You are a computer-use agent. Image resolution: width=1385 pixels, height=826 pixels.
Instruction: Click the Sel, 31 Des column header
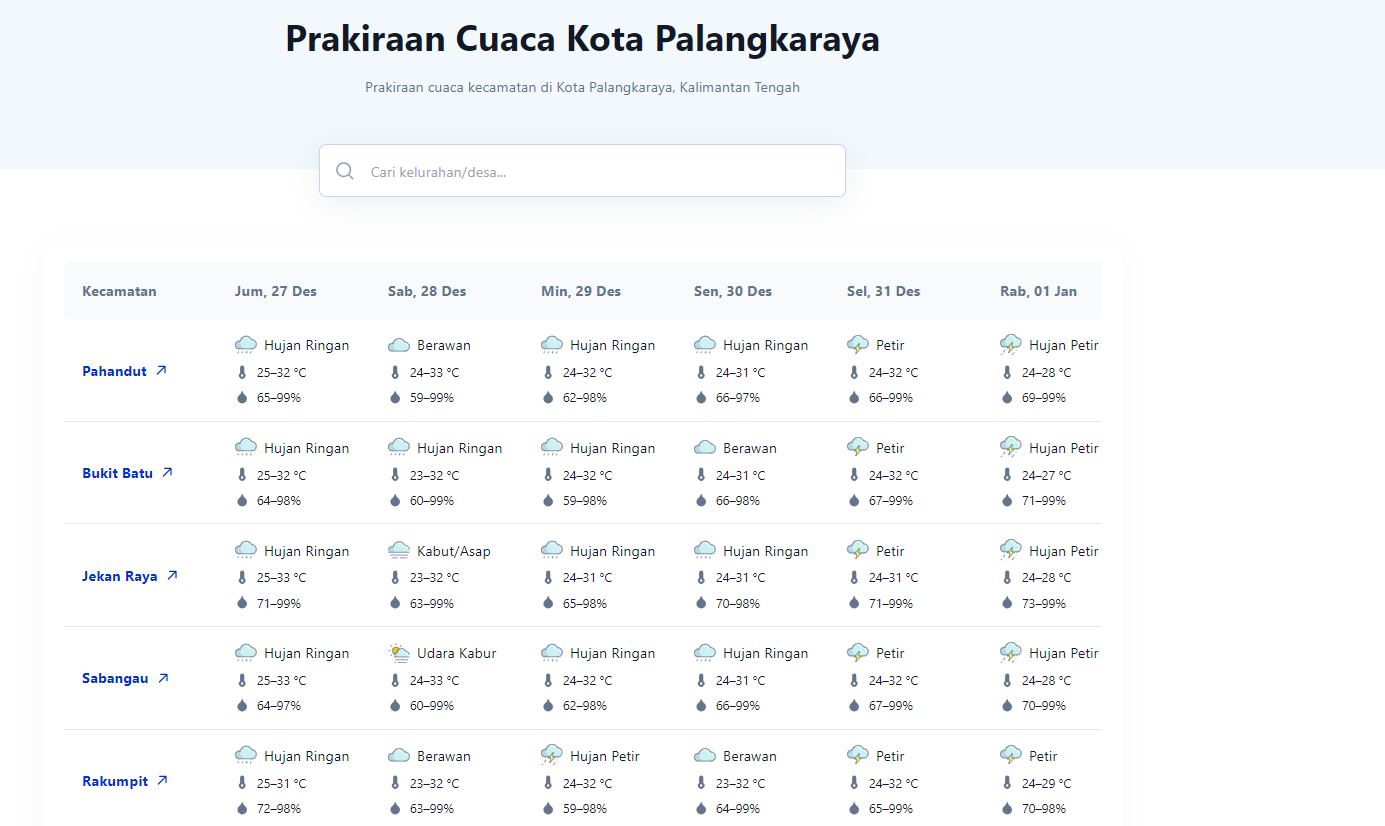(884, 291)
